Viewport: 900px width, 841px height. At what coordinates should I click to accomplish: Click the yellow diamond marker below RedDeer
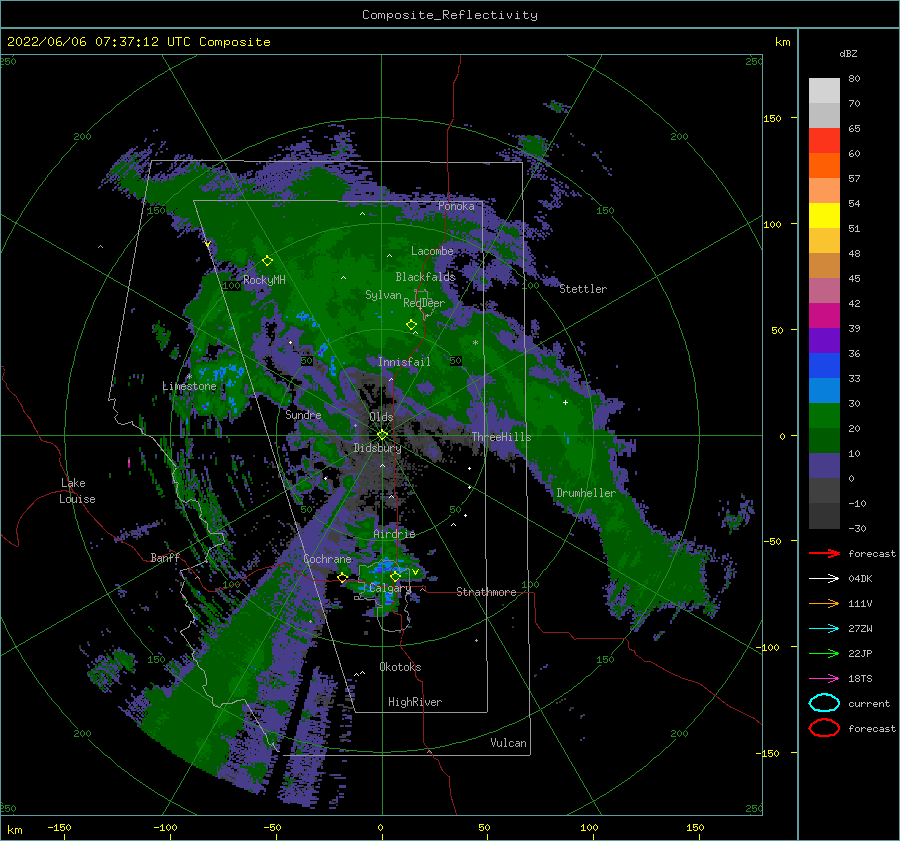pos(411,325)
